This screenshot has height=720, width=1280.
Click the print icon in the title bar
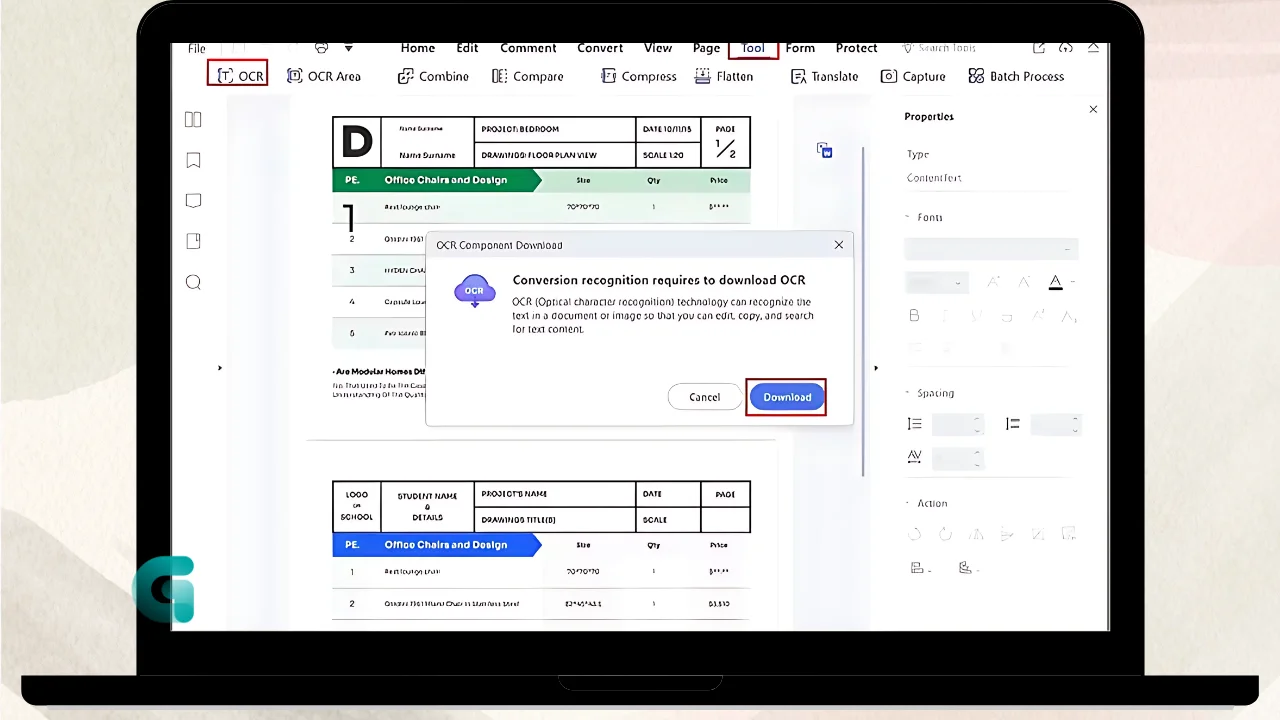(x=321, y=47)
